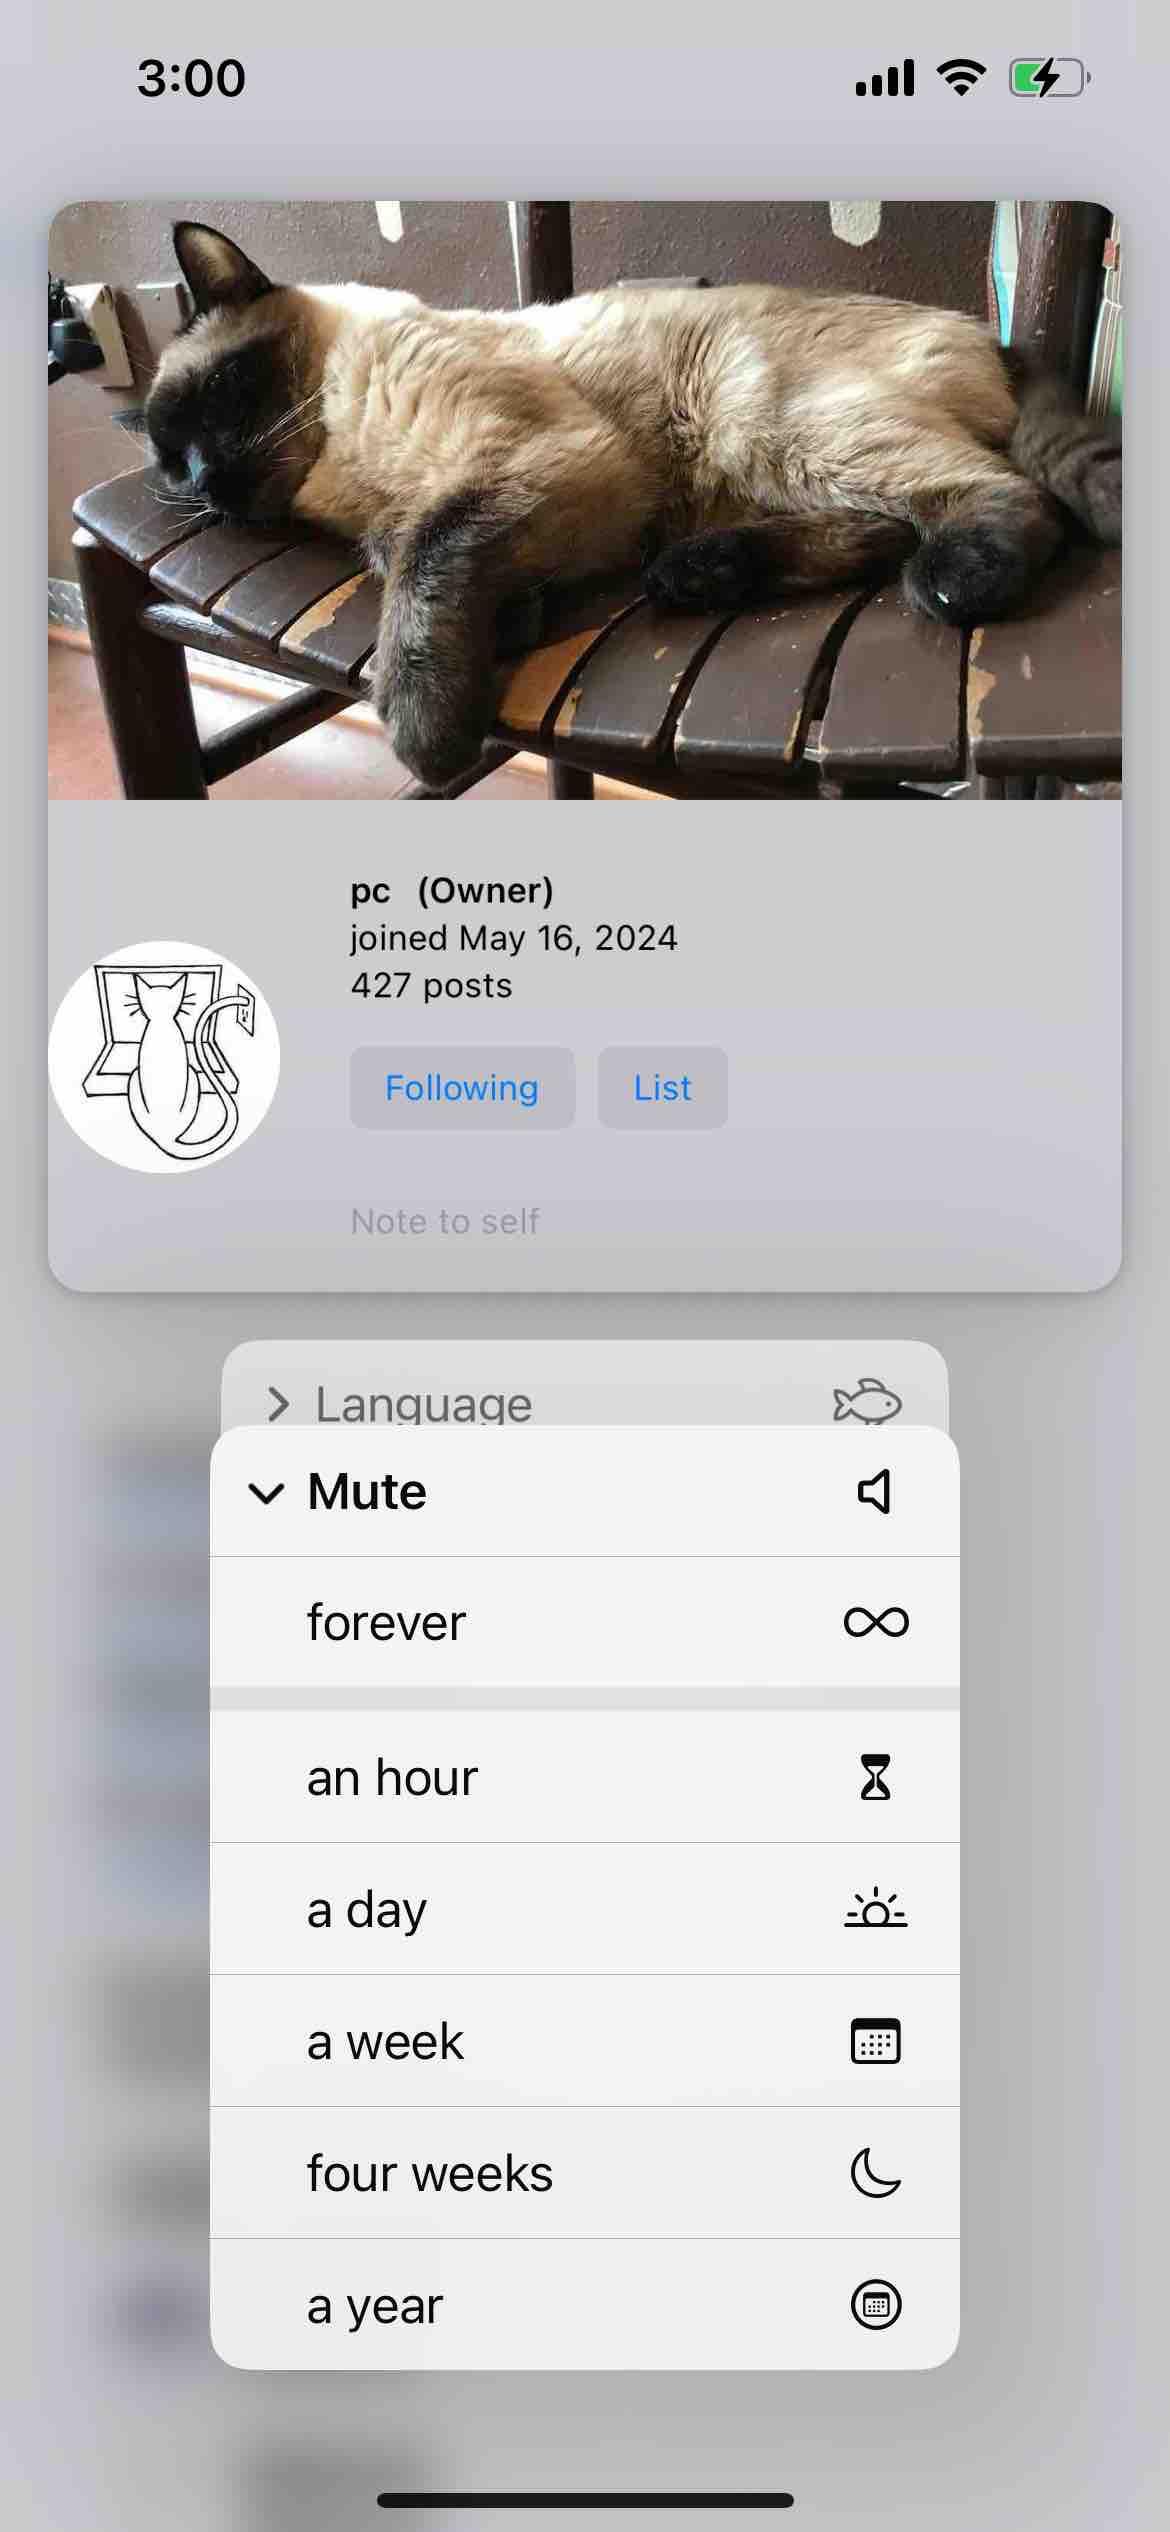1170x2532 pixels.
Task: Tap the Note to self field
Action: coord(445,1221)
